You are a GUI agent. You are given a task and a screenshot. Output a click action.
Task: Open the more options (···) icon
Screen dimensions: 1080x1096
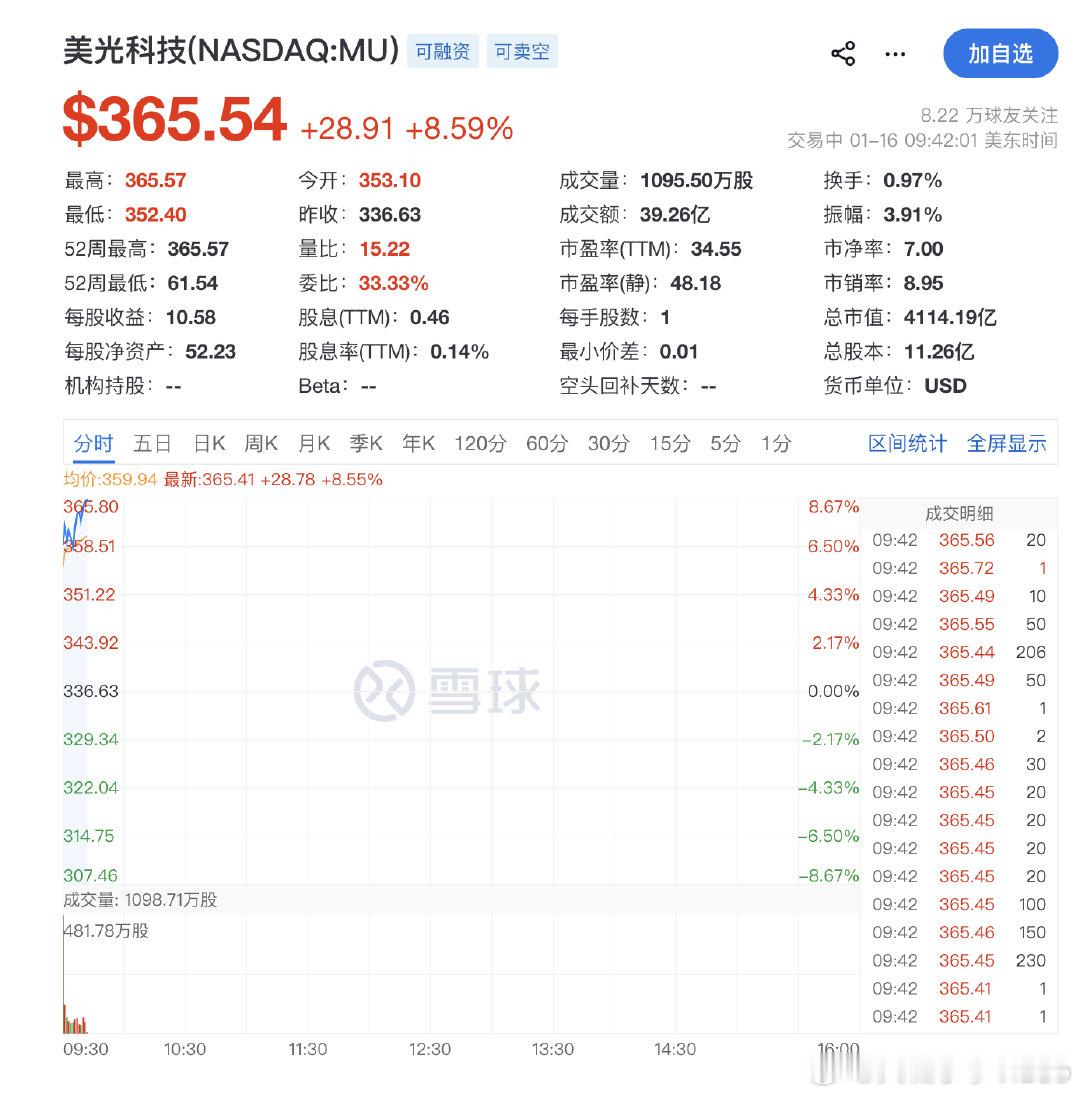(895, 56)
